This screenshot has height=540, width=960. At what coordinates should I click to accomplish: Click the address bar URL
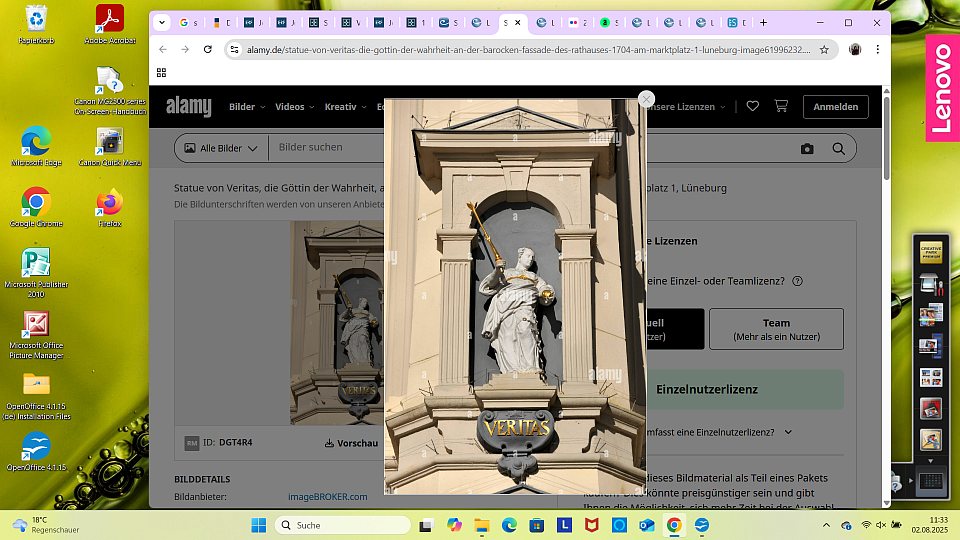pos(528,50)
